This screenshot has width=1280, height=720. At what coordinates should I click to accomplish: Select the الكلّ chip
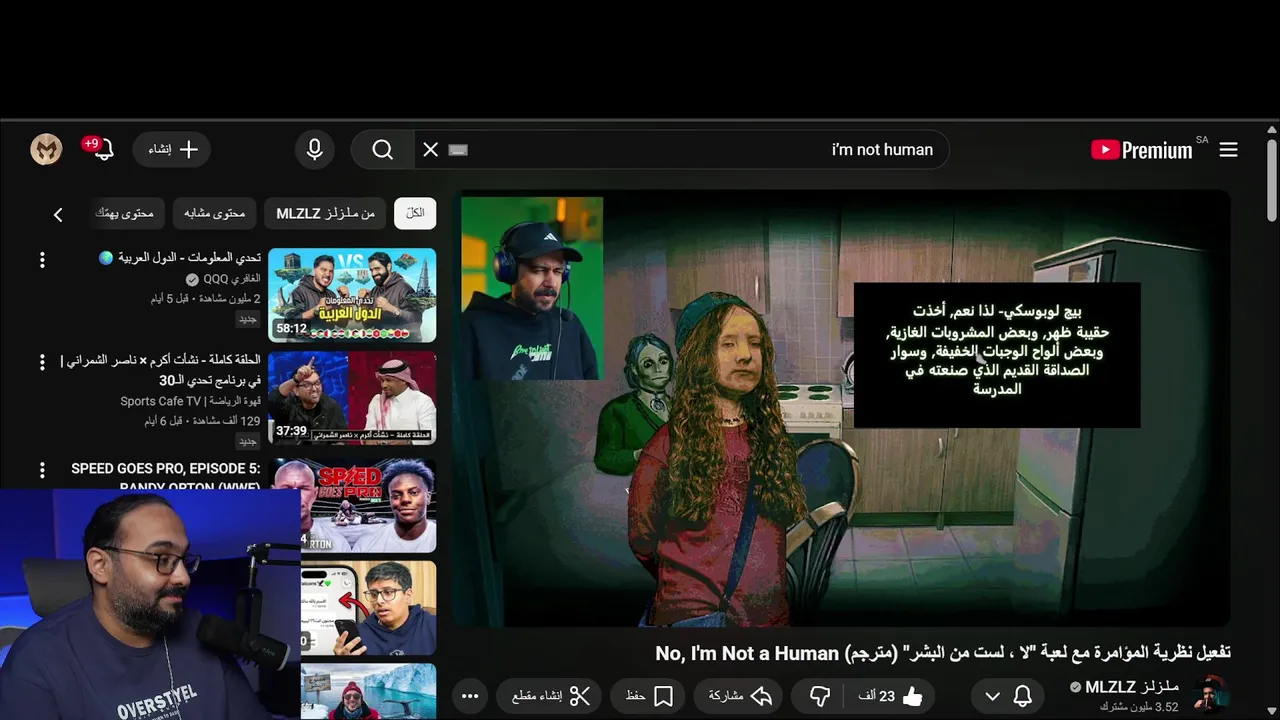[x=415, y=213]
